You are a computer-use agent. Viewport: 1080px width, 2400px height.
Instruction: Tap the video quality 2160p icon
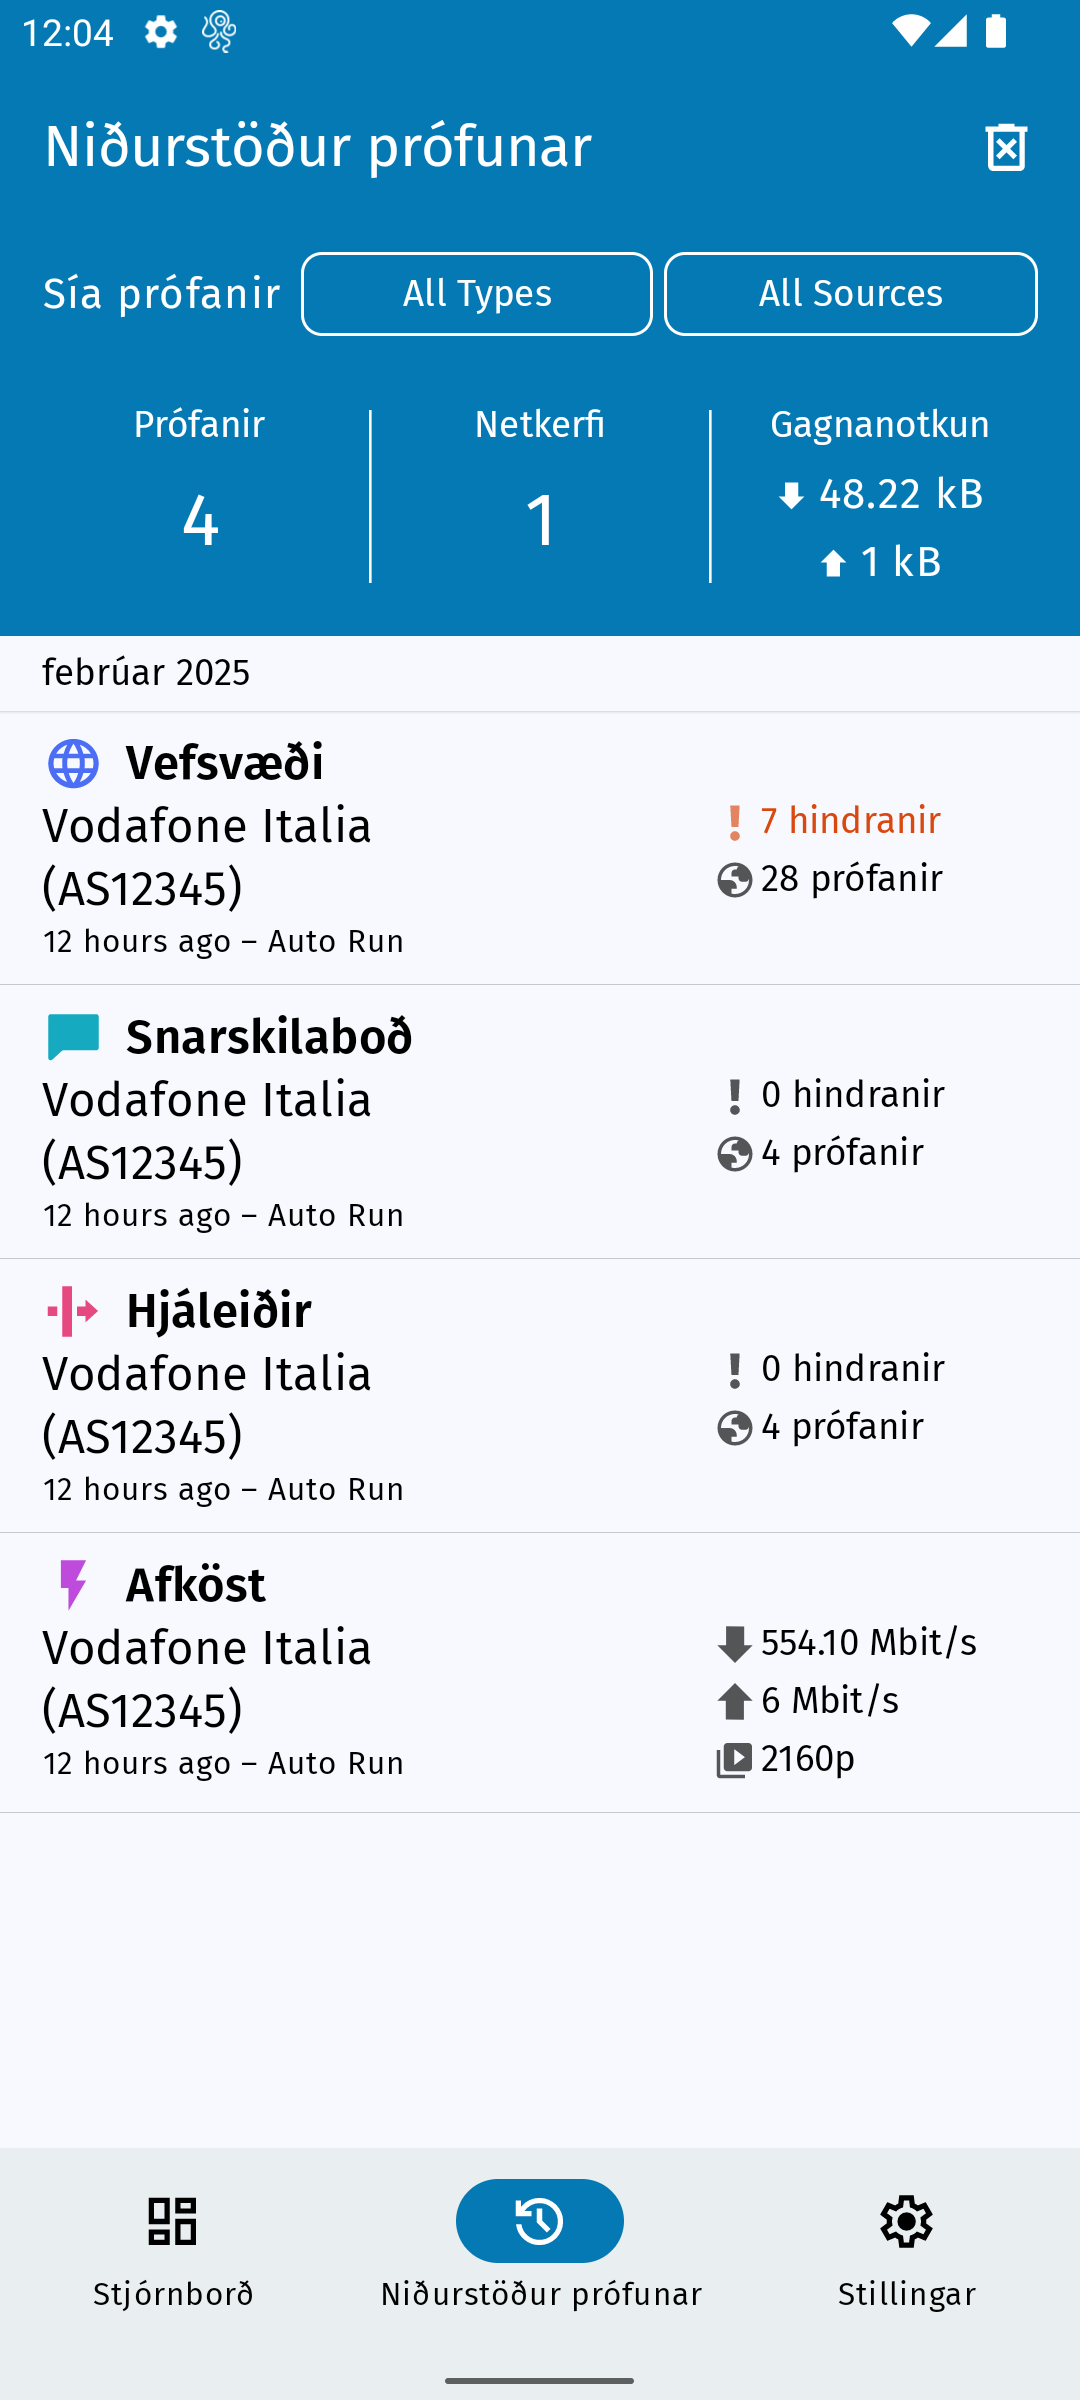point(734,1760)
